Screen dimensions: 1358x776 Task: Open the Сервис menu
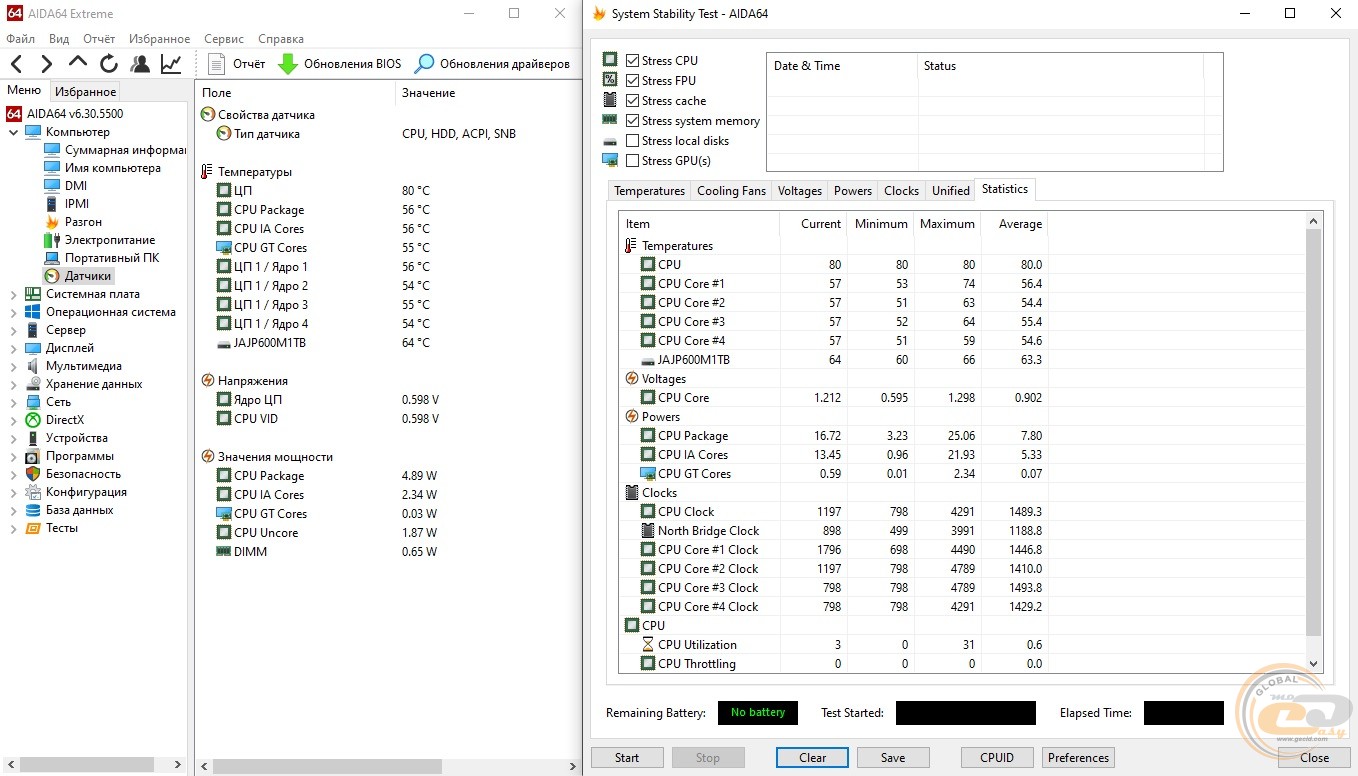(223, 39)
